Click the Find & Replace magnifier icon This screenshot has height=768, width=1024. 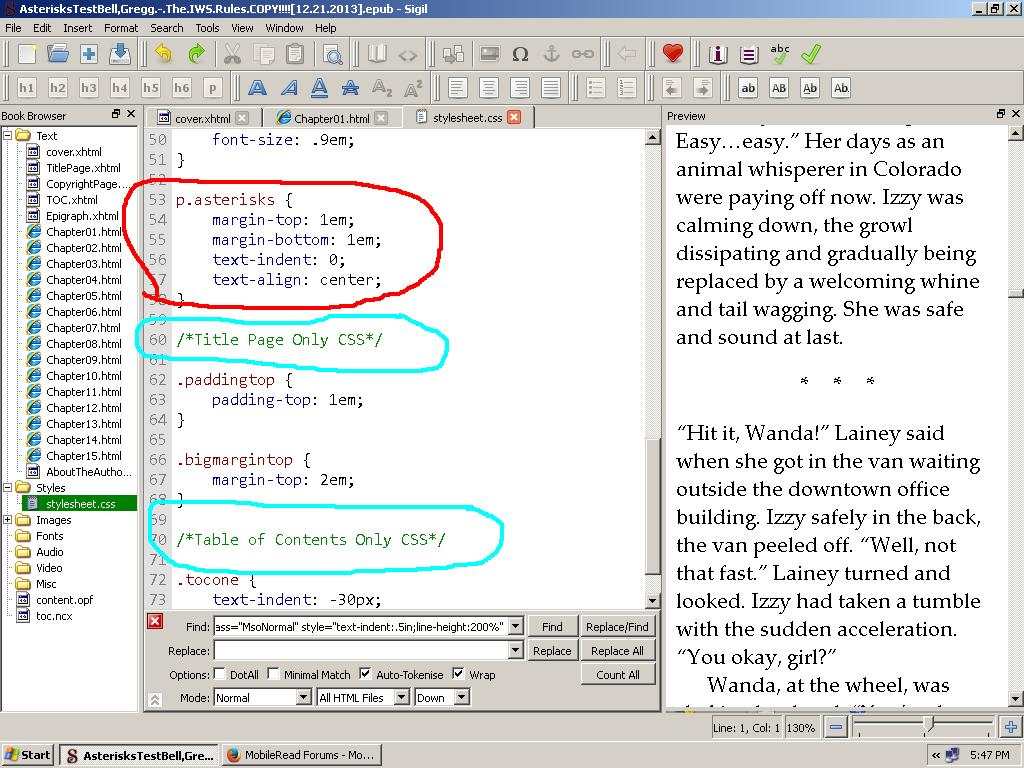coord(332,54)
